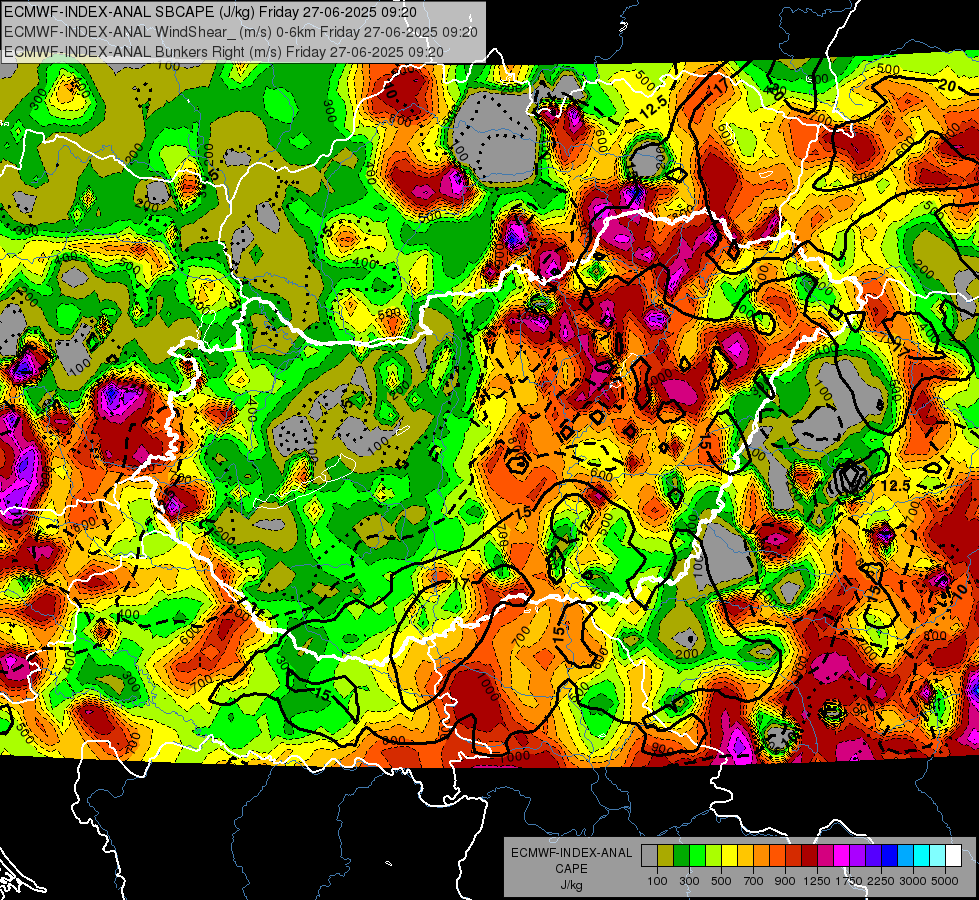The width and height of the screenshot is (979, 900).
Task: Click the bold 20 wind shear contour label
Action: pyautogui.click(x=947, y=86)
